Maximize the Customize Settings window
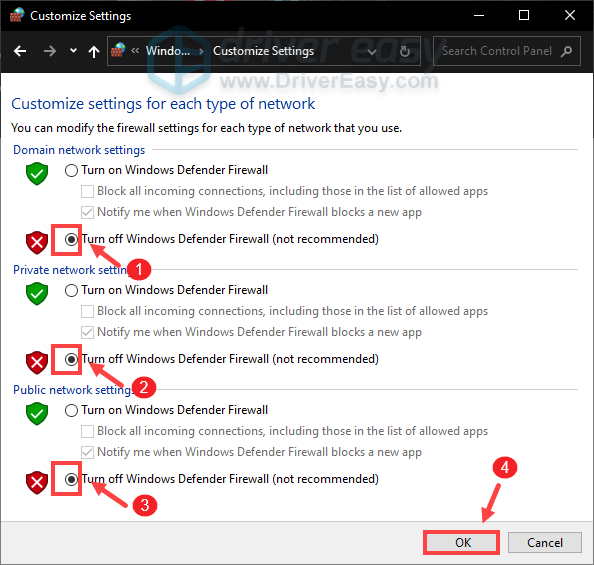The height and width of the screenshot is (565, 594). [524, 16]
